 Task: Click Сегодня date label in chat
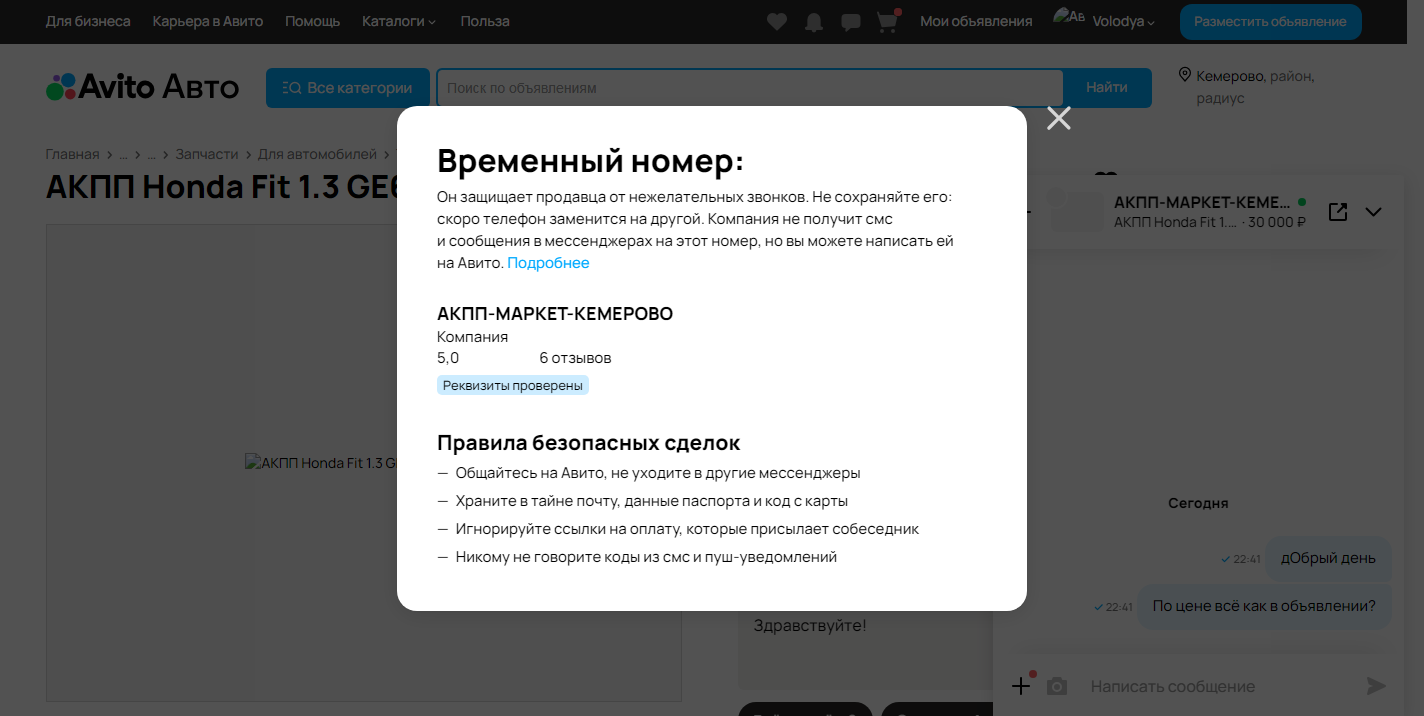click(x=1198, y=503)
